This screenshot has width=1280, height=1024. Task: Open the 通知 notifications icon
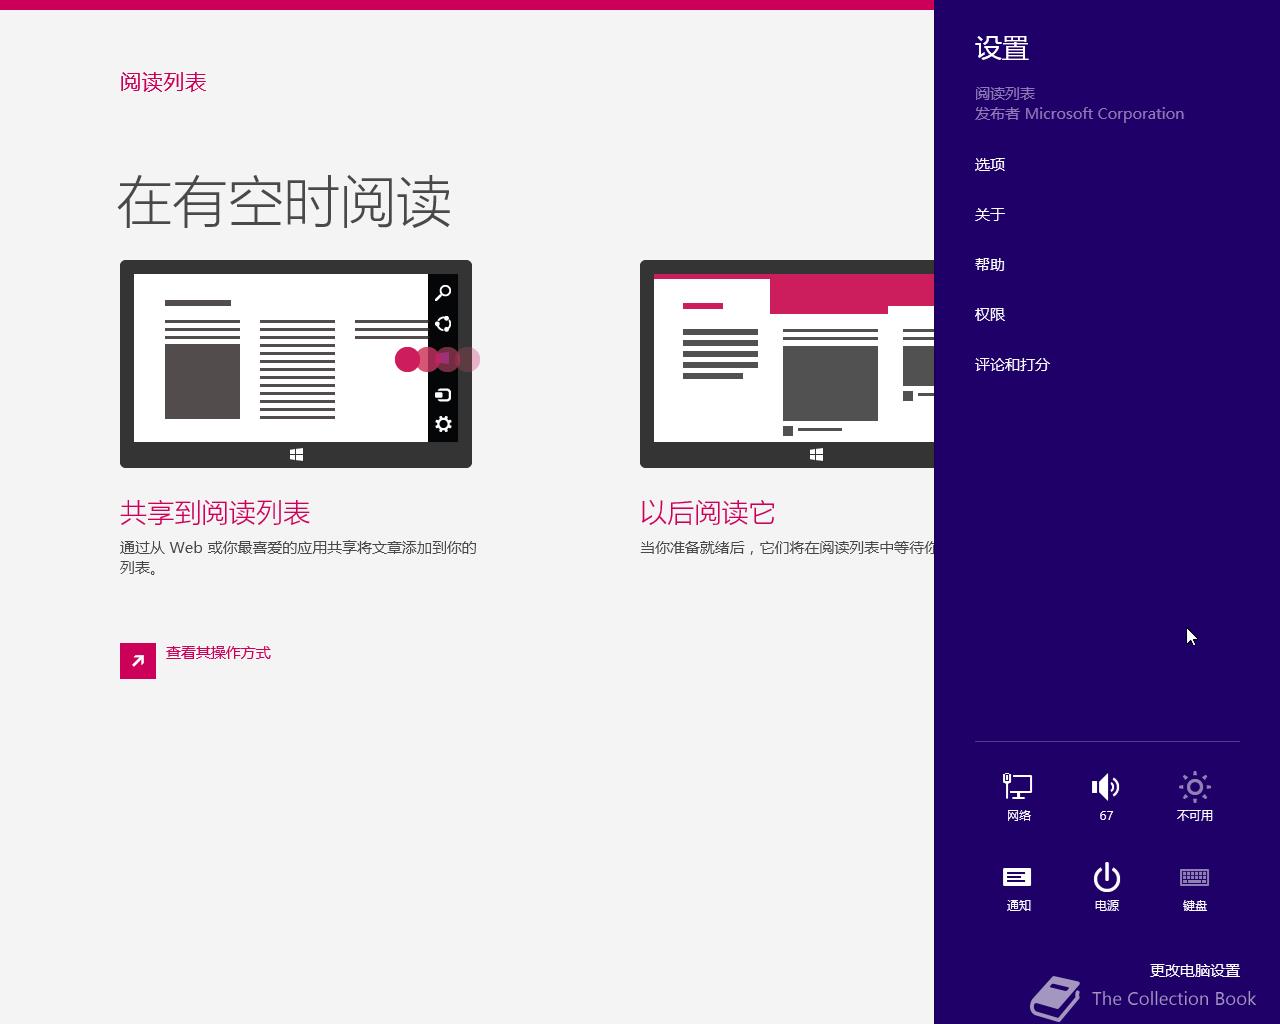point(1018,887)
